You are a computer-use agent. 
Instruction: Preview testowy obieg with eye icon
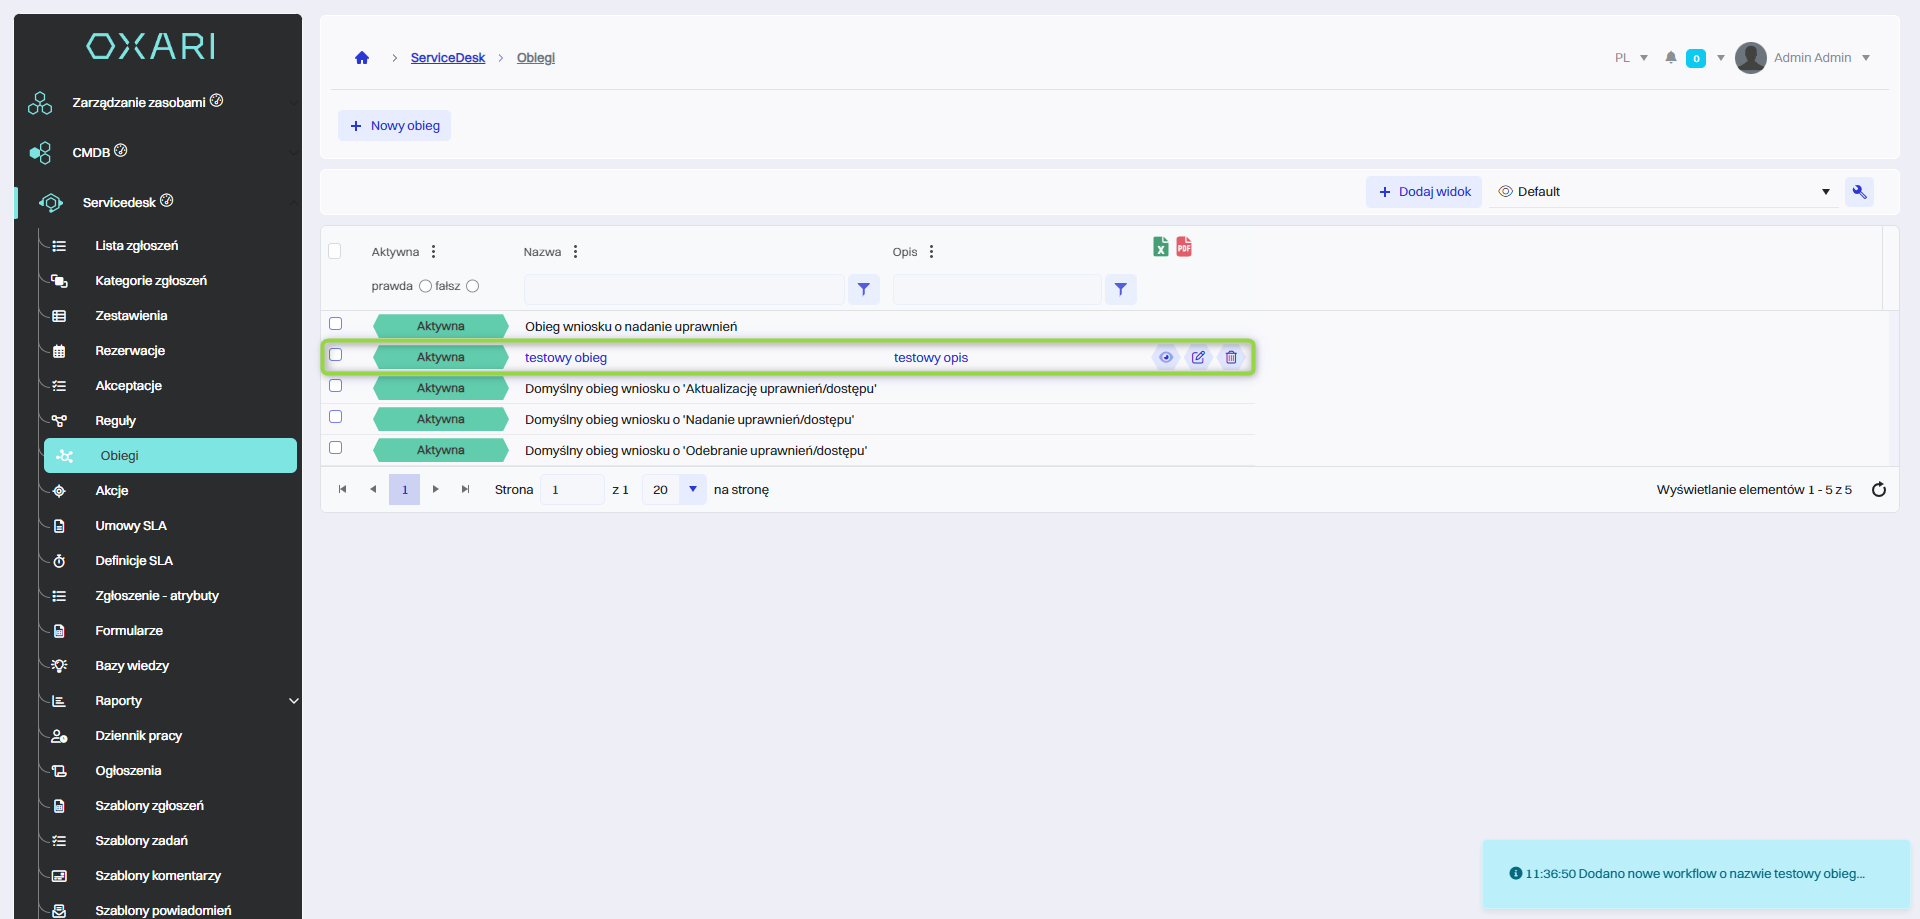coord(1165,358)
